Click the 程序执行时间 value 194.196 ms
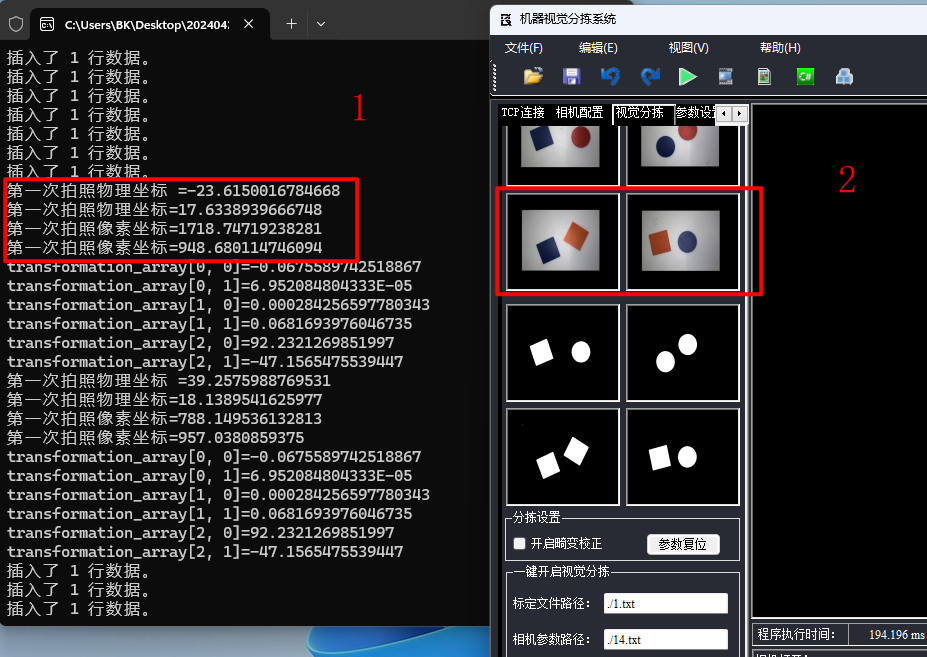 pos(896,635)
